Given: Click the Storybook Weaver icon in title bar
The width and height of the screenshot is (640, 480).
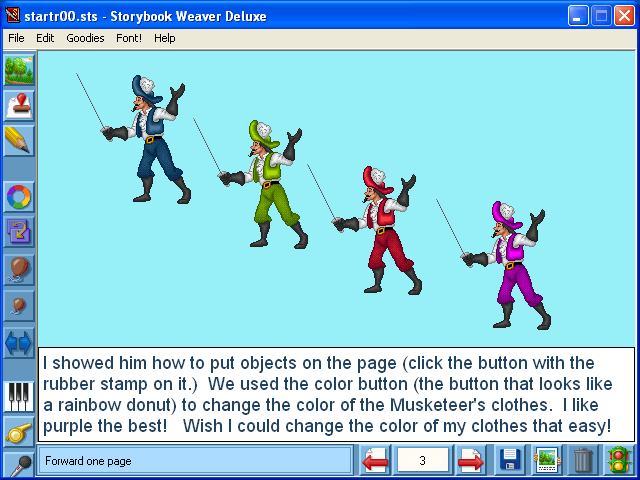Looking at the screenshot, I should coord(13,16).
